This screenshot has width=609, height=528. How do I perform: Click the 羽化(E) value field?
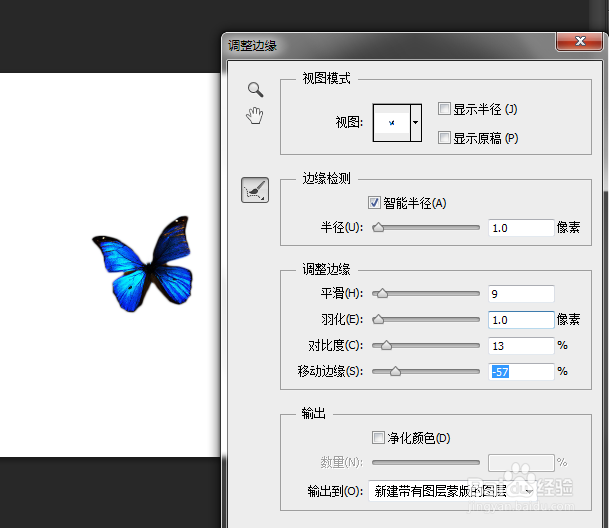click(x=521, y=320)
